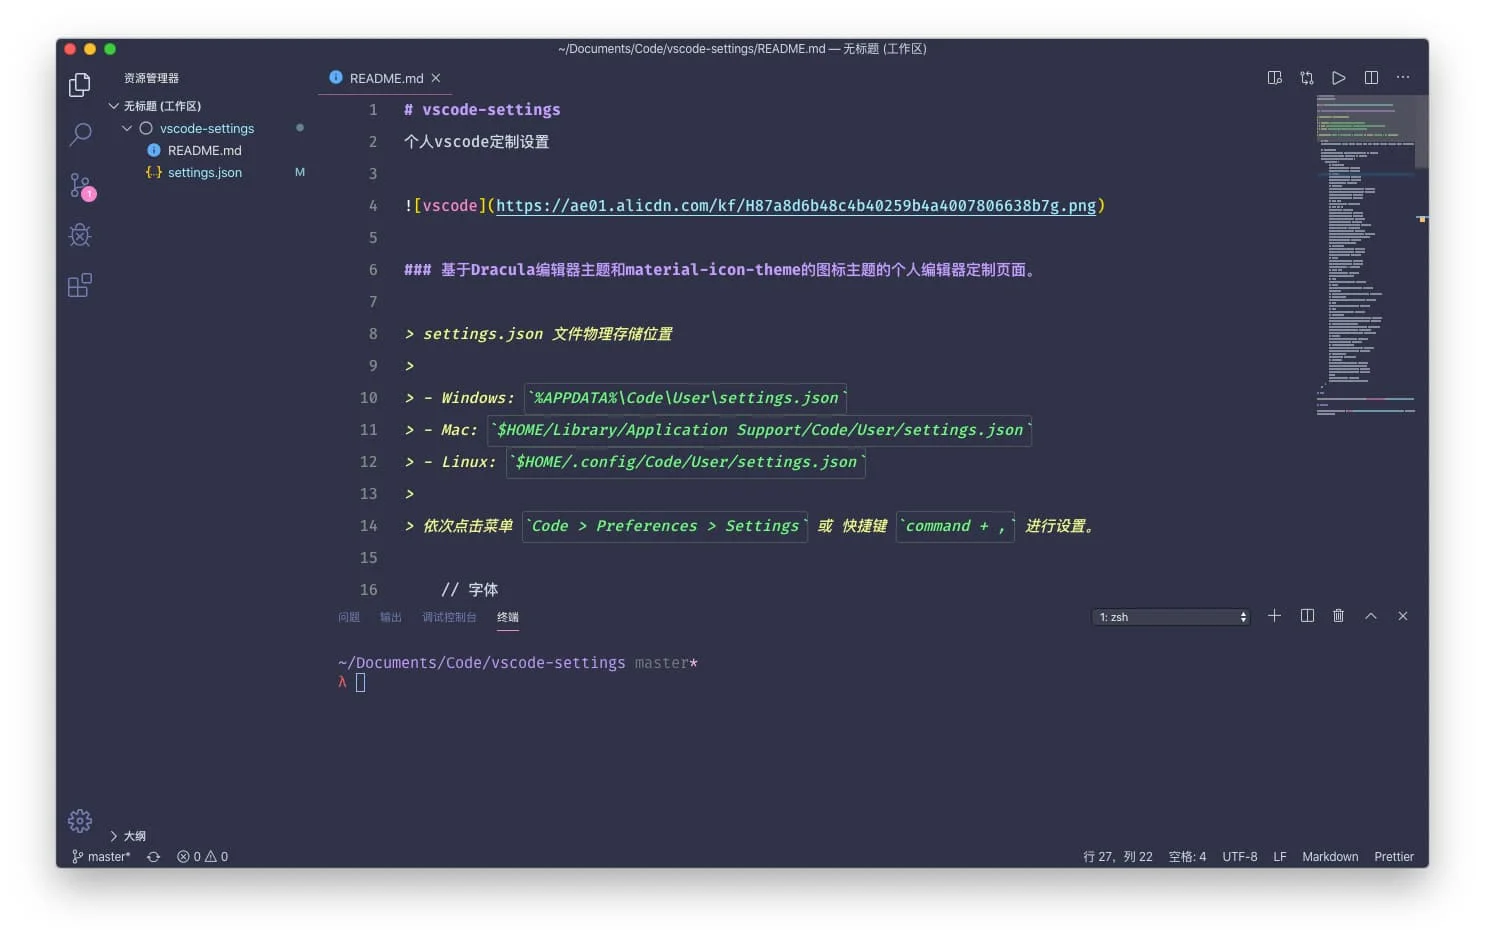Image resolution: width=1485 pixels, height=942 pixels.
Task: Open the terminal selector dropdown 1: zsh
Action: point(1171,617)
